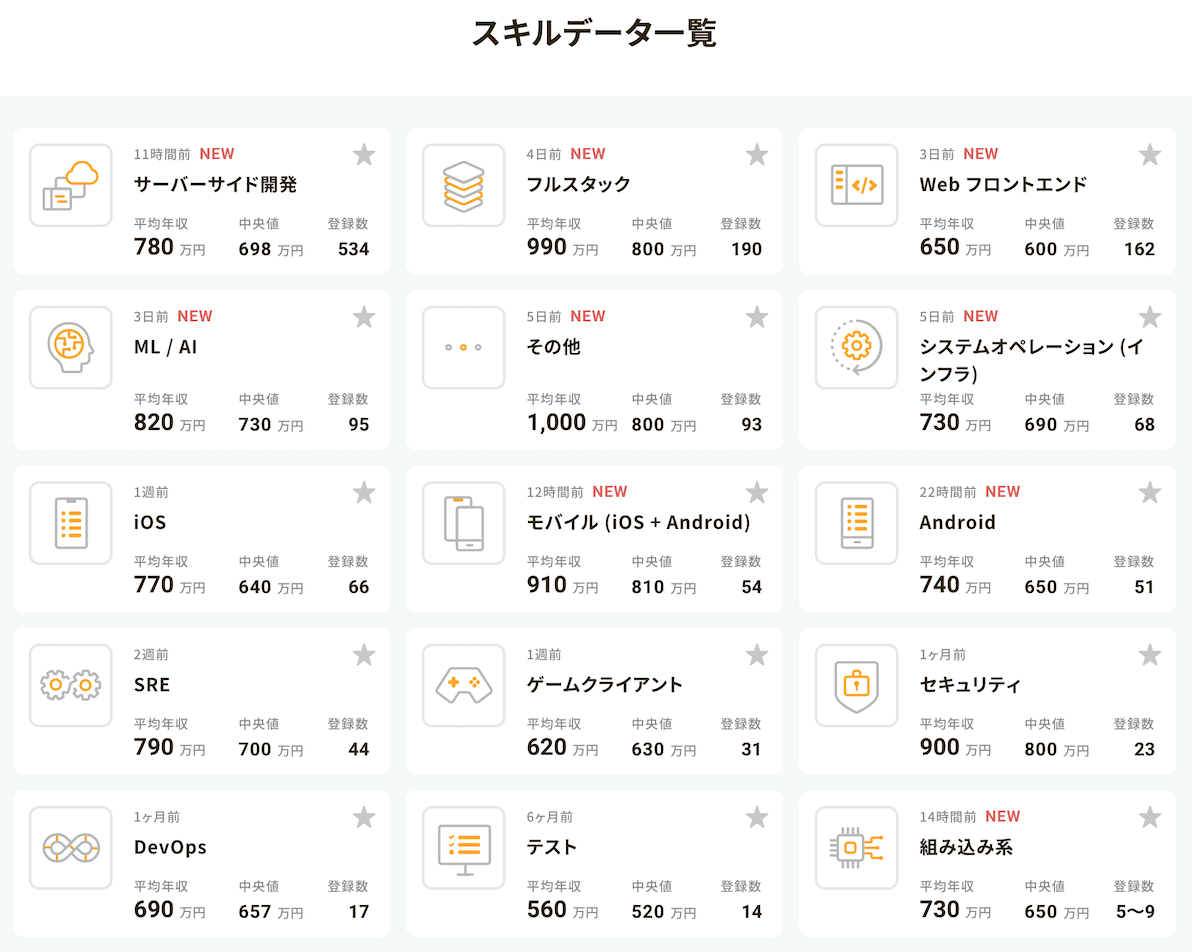
Task: Toggle the star on the フルスタック card
Action: click(x=757, y=154)
